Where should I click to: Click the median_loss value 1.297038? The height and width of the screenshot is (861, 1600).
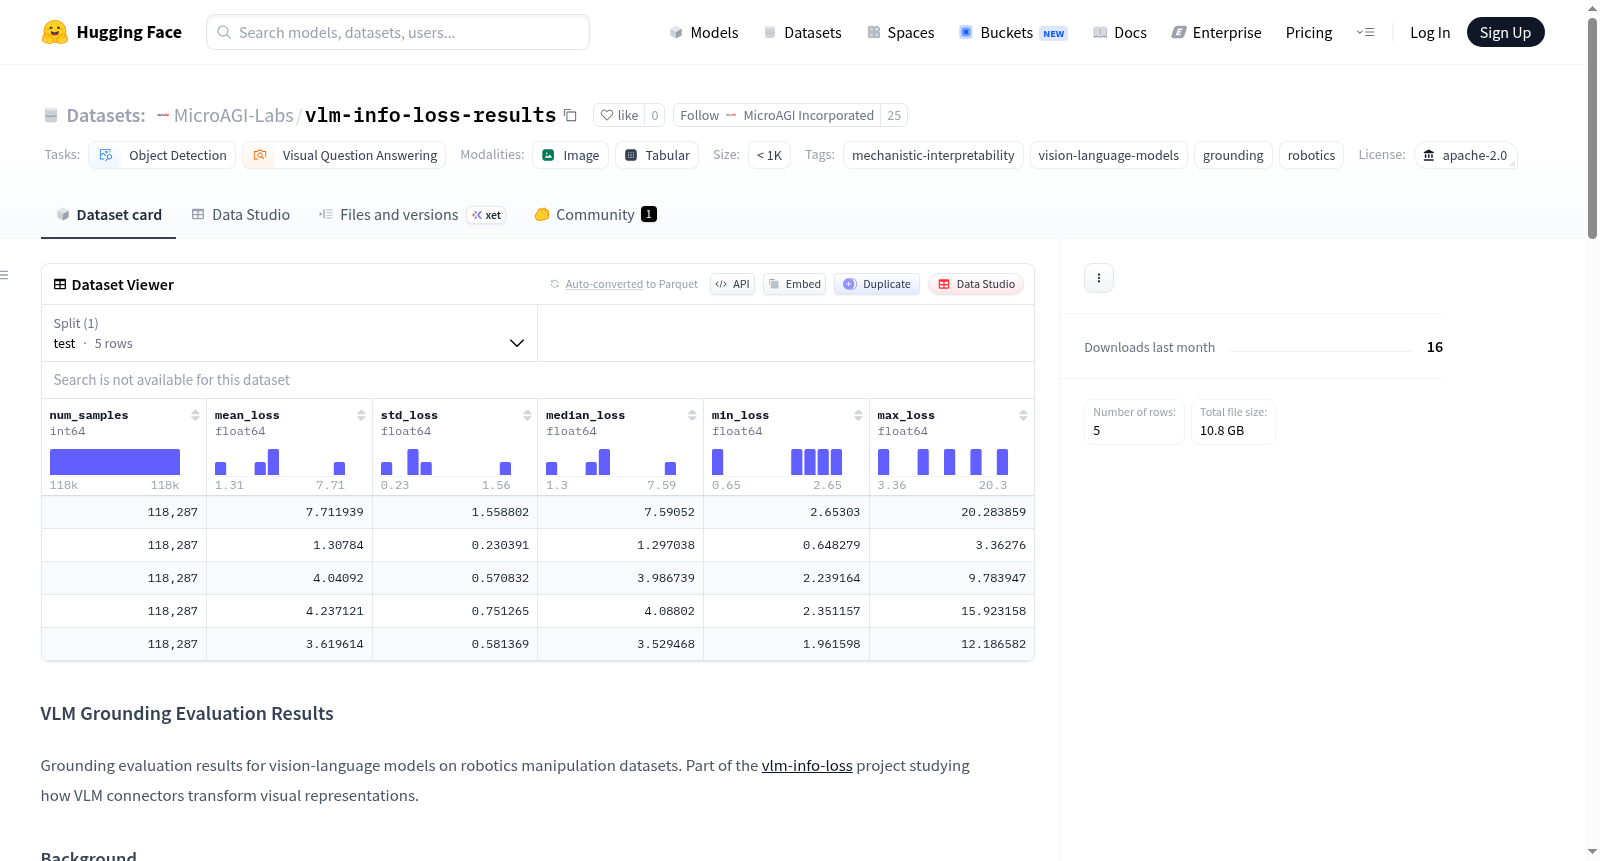pyautogui.click(x=666, y=545)
